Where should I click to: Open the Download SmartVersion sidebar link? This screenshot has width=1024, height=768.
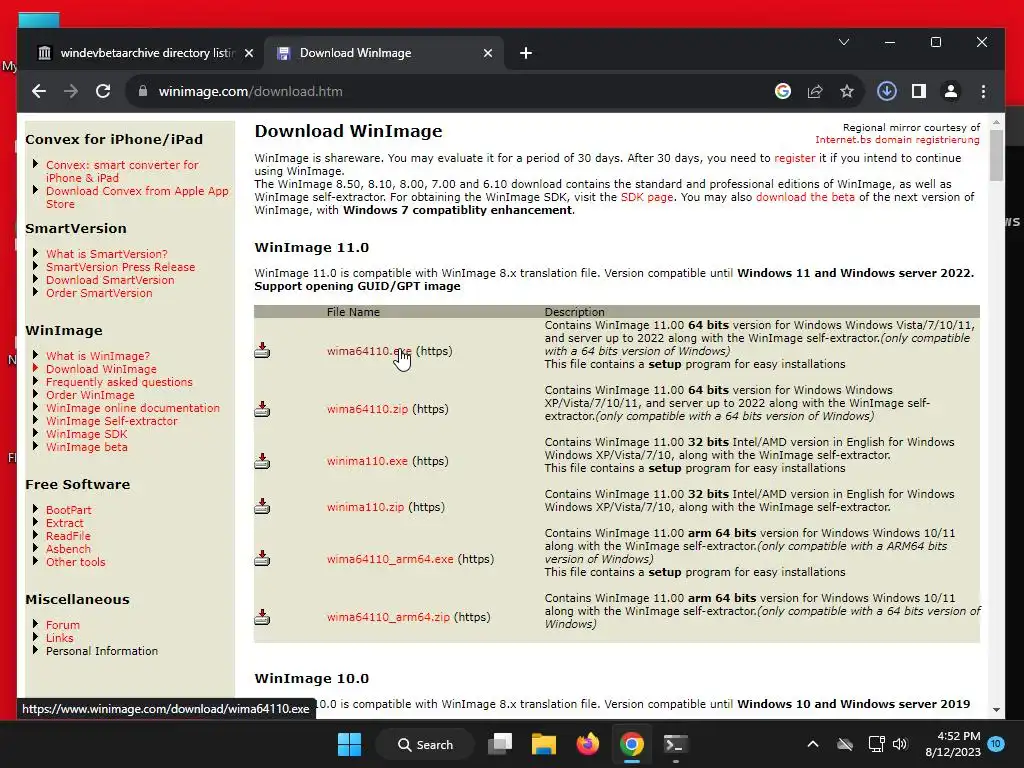click(110, 280)
